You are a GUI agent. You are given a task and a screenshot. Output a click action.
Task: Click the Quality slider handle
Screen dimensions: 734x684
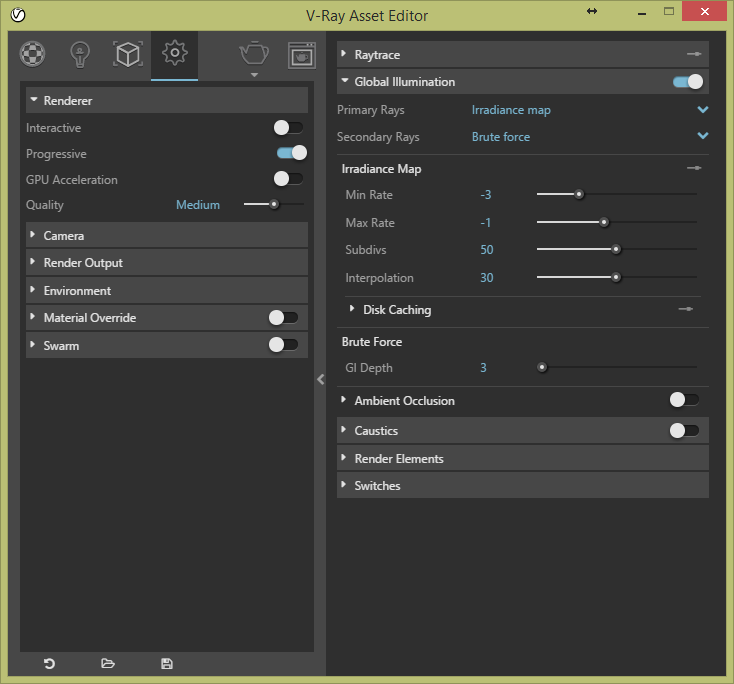click(x=274, y=204)
